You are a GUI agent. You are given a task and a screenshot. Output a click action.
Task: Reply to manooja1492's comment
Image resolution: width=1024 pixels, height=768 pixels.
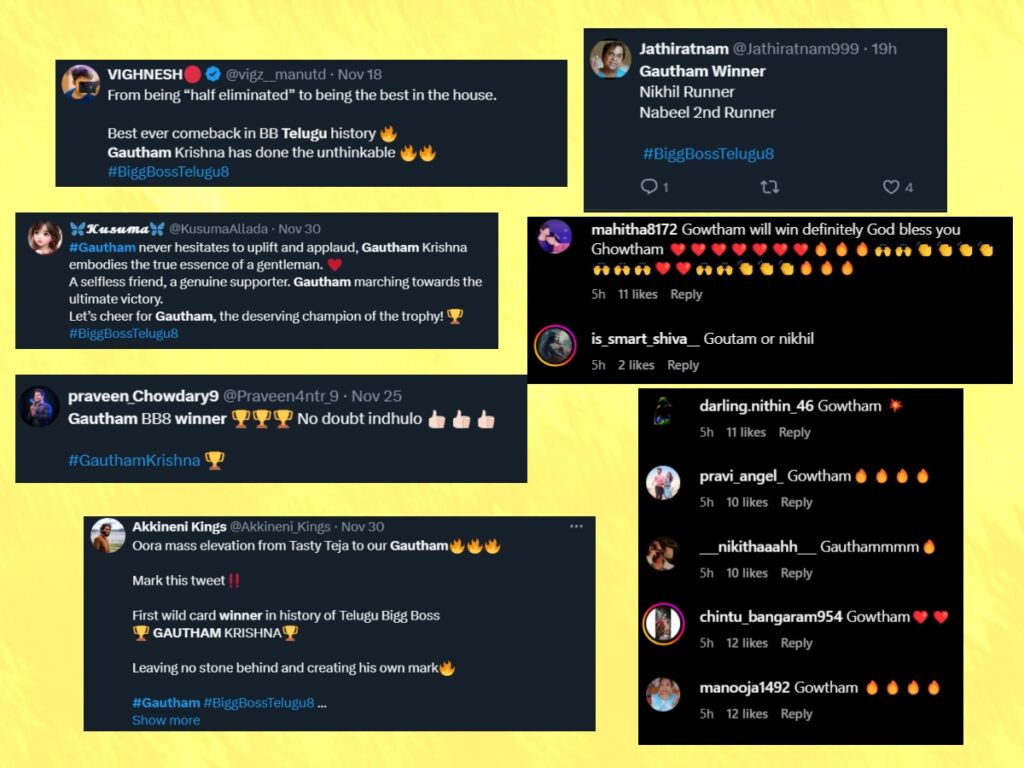(x=796, y=714)
